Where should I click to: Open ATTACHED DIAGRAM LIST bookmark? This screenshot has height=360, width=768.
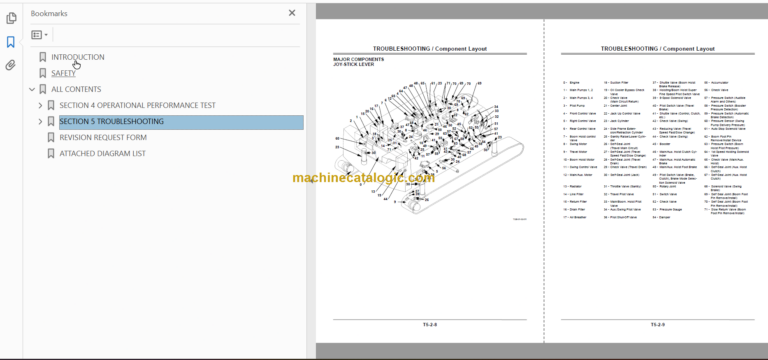[x=102, y=154]
